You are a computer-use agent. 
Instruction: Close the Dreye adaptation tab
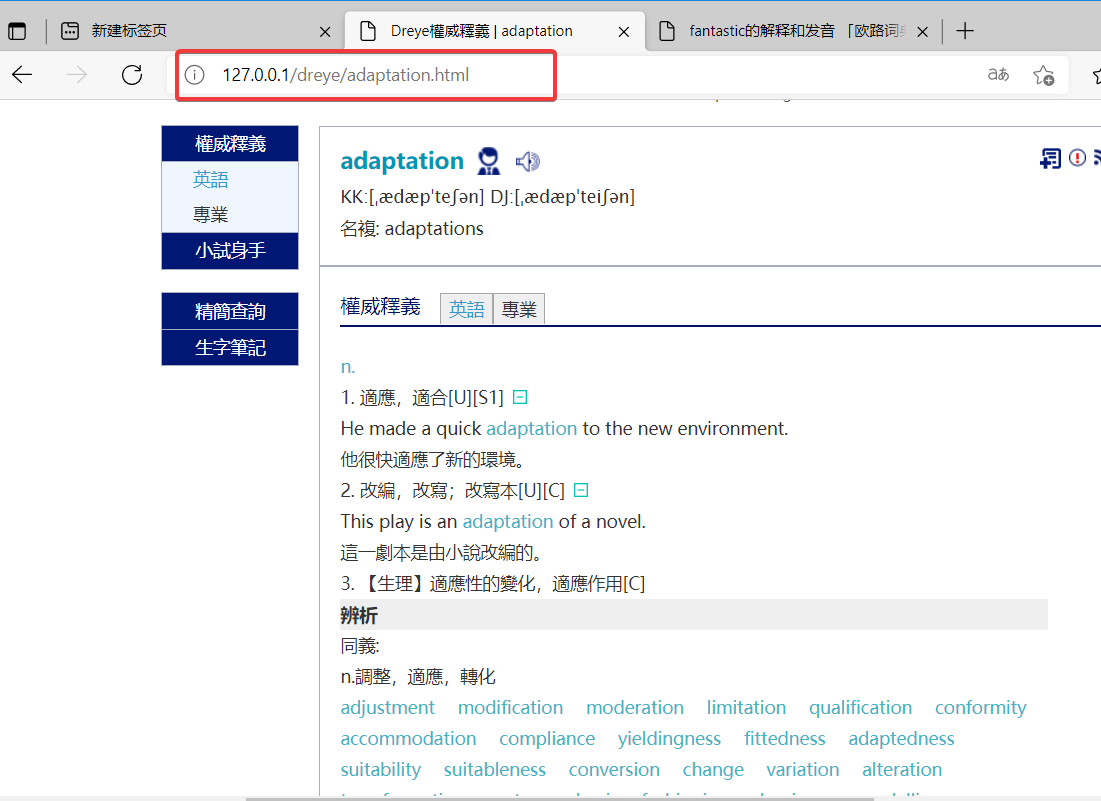(x=624, y=32)
